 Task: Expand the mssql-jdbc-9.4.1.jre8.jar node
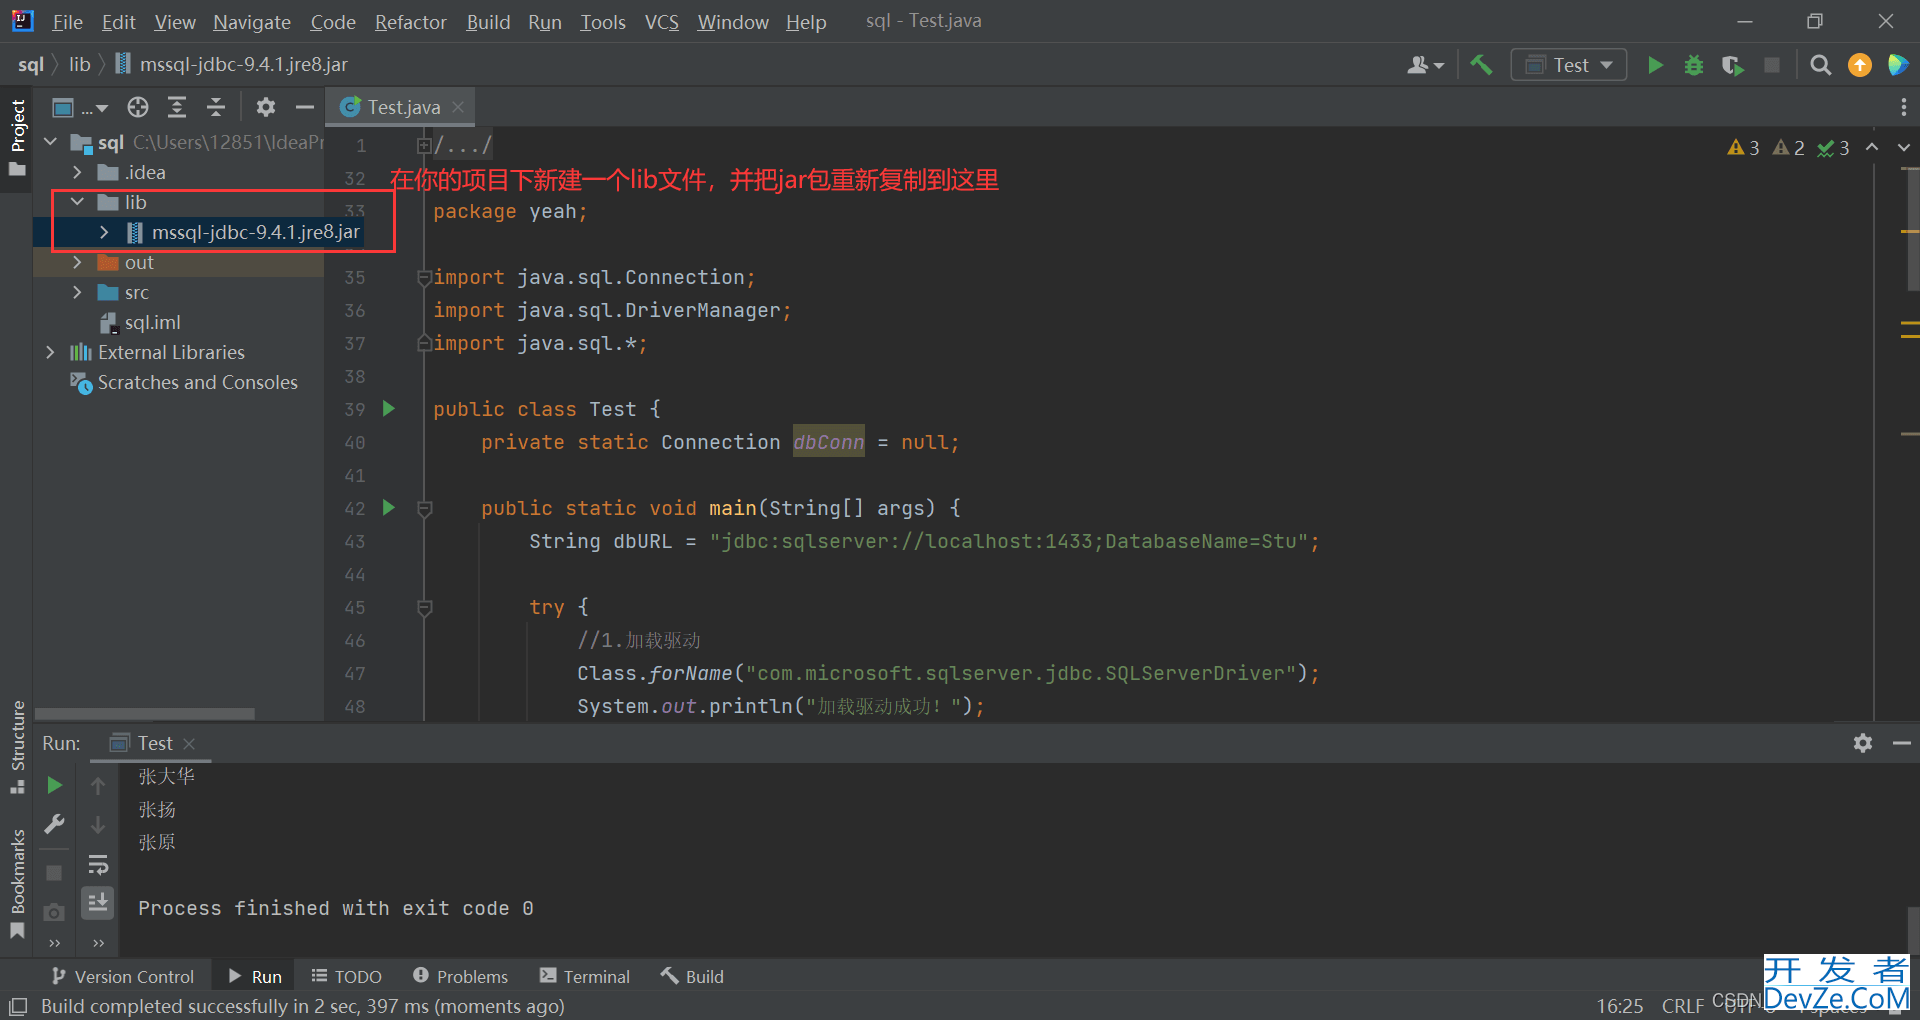104,232
